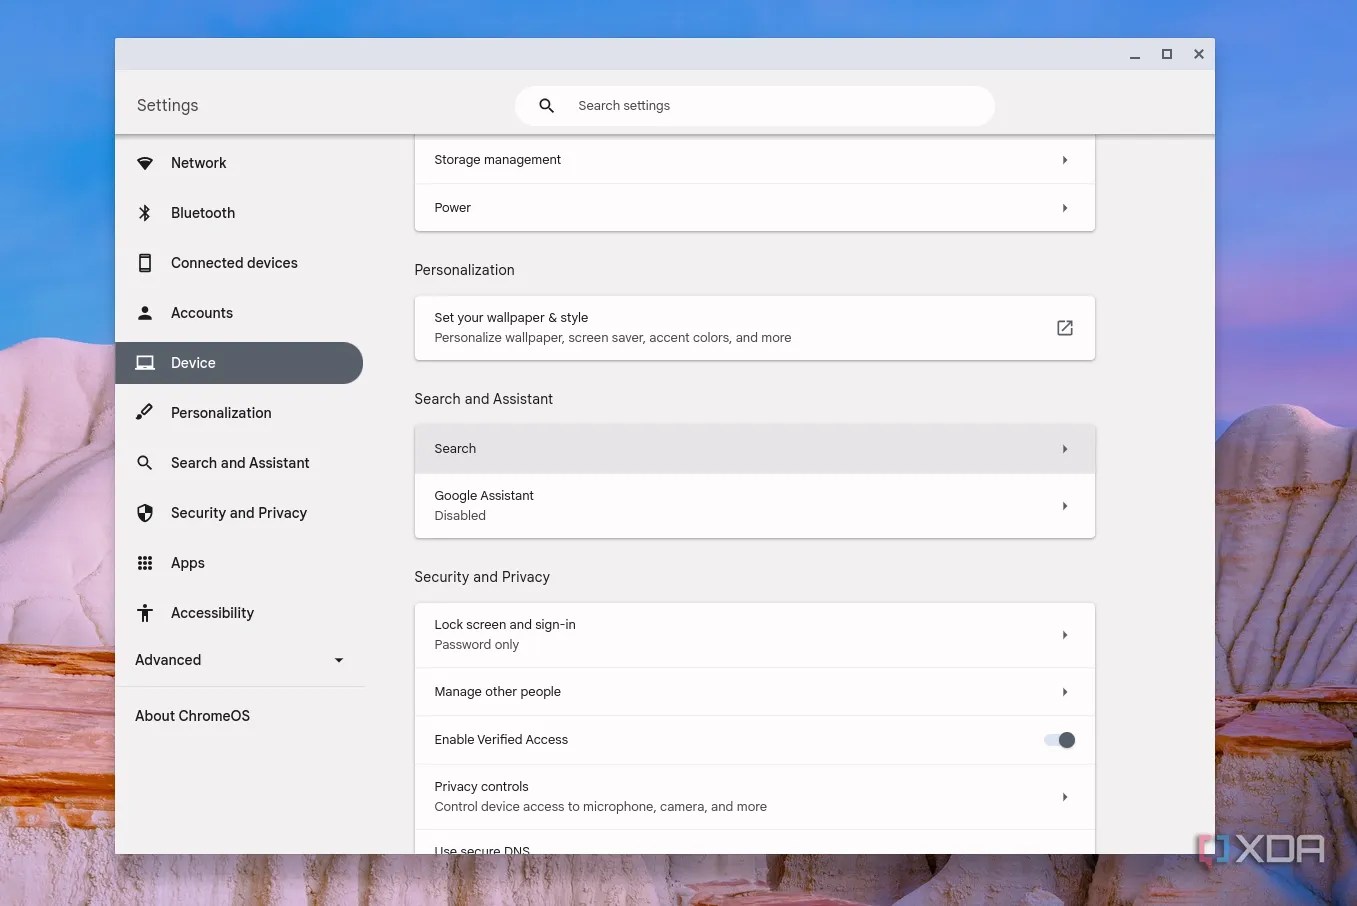
Task: Click the Power row label
Action: (x=452, y=208)
